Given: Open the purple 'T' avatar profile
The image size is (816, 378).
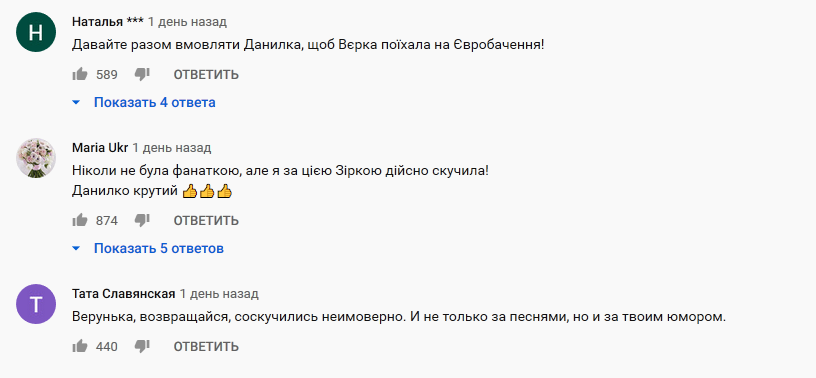Looking at the screenshot, I should point(36,304).
